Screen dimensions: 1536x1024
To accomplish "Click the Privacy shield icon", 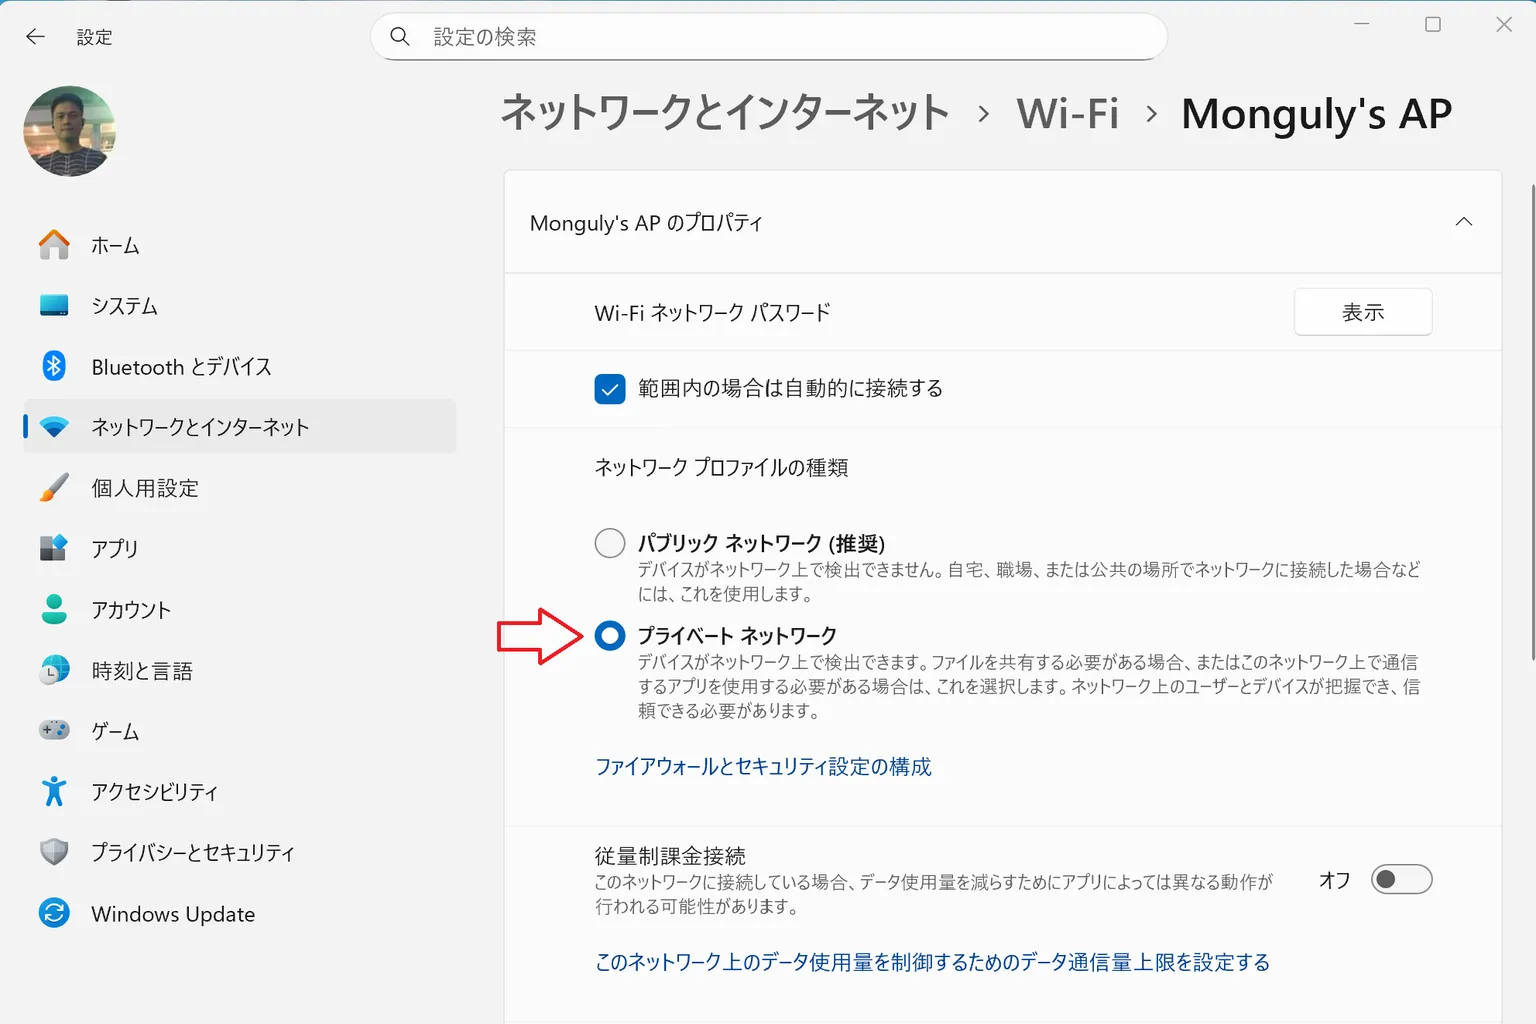I will pos(54,852).
